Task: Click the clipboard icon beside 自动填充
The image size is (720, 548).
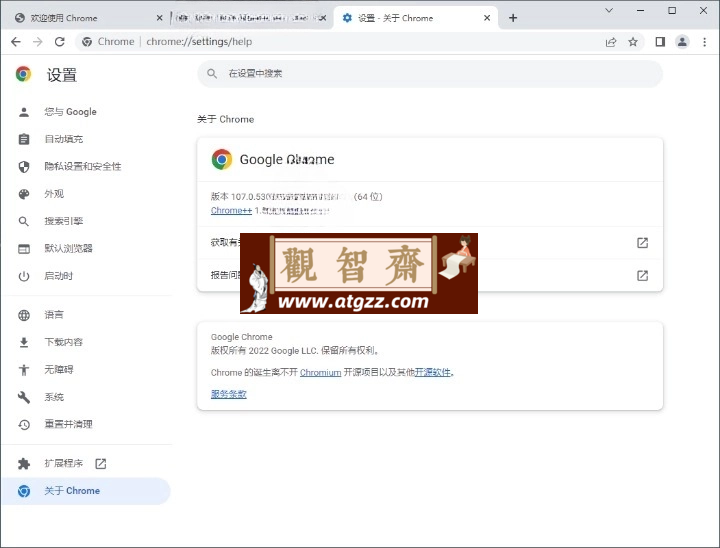Action: pos(24,139)
